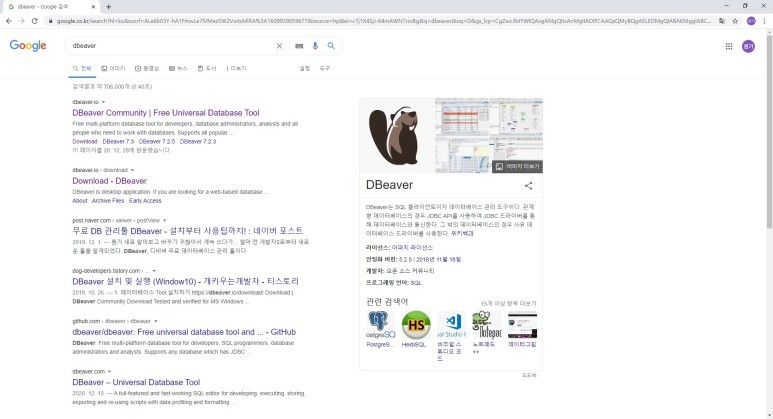Click the Google logo
Screen dimensions: 773x419
tap(28, 45)
